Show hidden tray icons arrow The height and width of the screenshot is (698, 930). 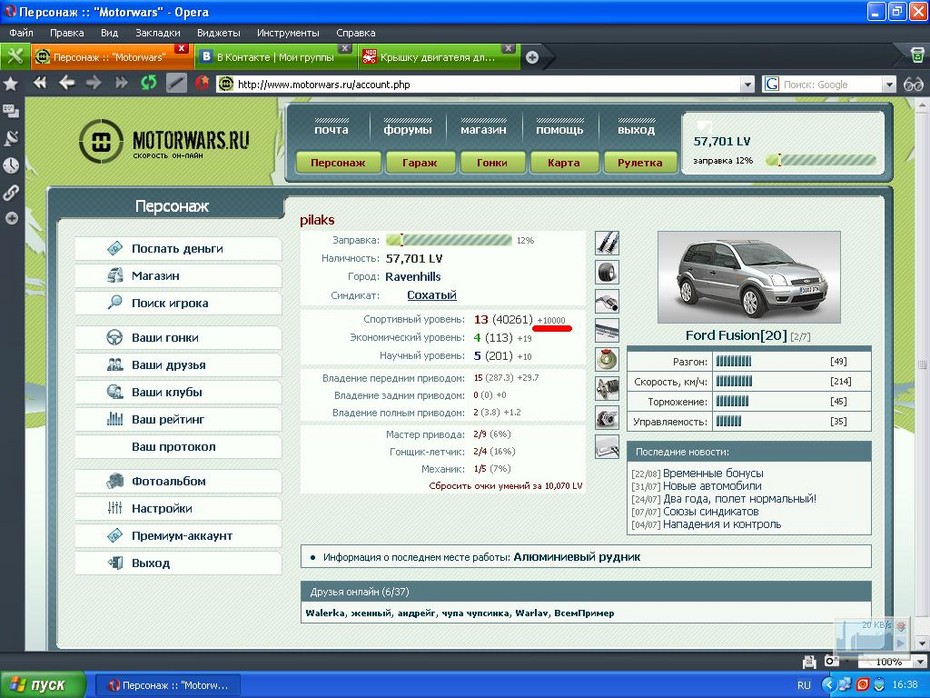click(x=828, y=685)
